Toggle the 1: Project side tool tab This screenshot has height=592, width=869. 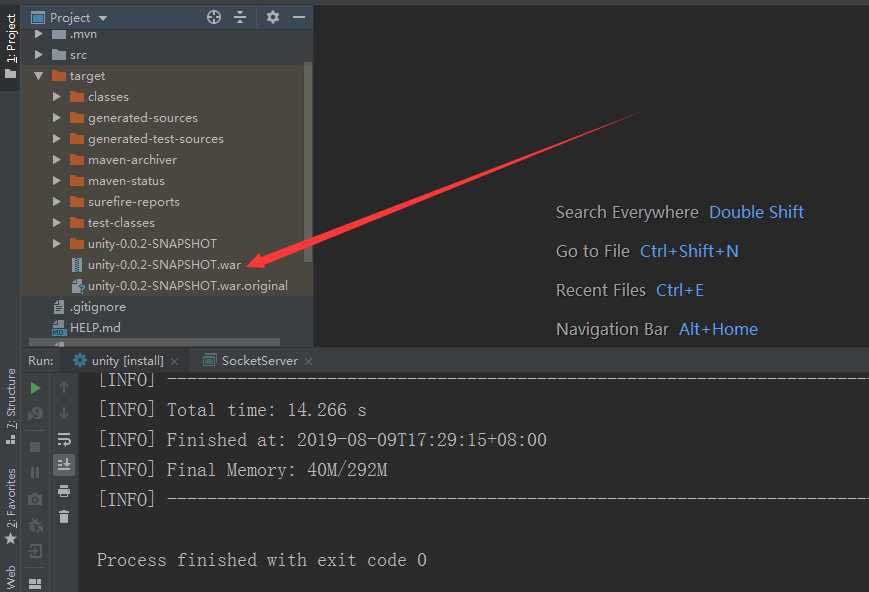pyautogui.click(x=11, y=47)
